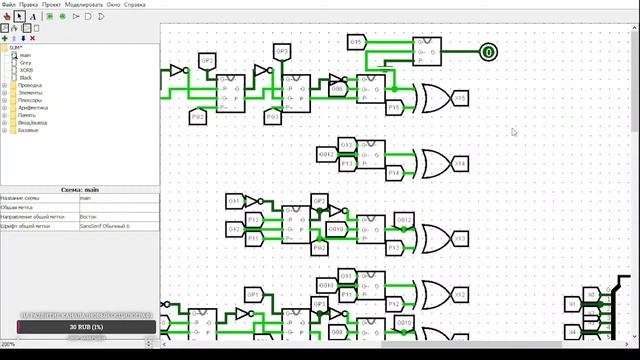The width and height of the screenshot is (640, 360).
Task: Choose the NOT gate tool in toolbar
Action: pos(76,16)
